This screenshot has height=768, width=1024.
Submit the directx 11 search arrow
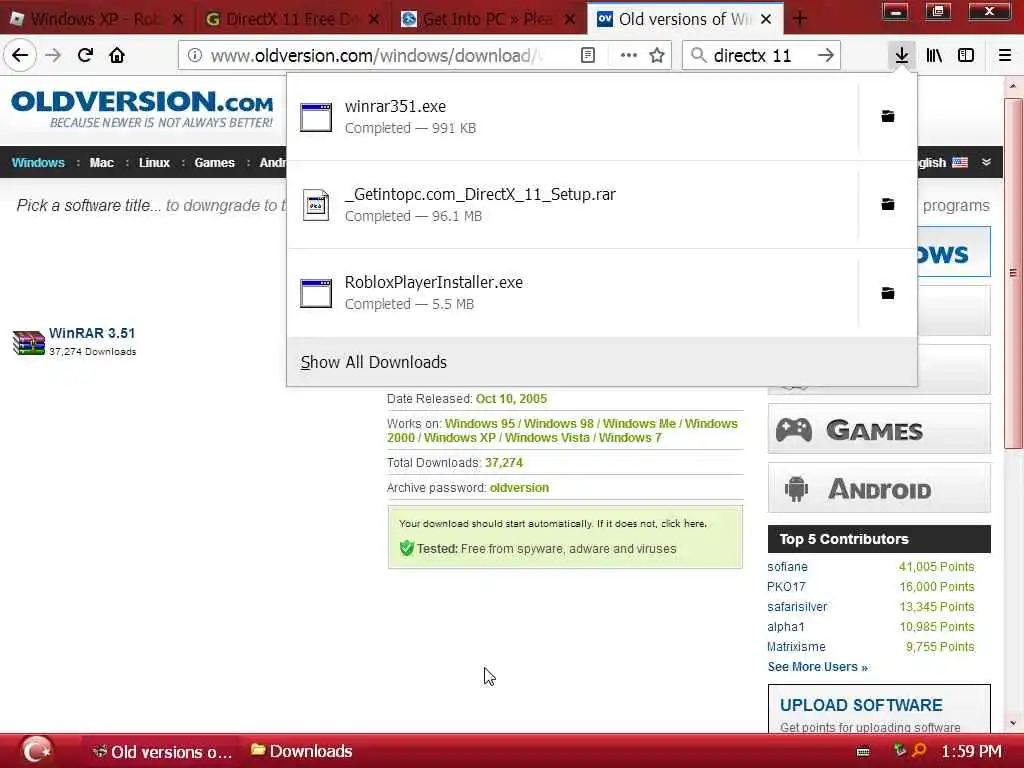(x=825, y=56)
